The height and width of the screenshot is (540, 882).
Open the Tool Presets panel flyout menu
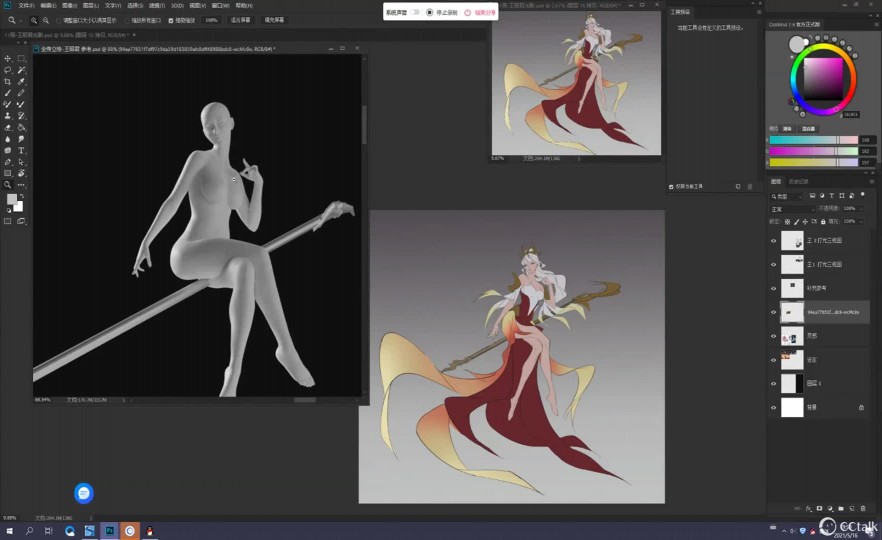point(758,12)
